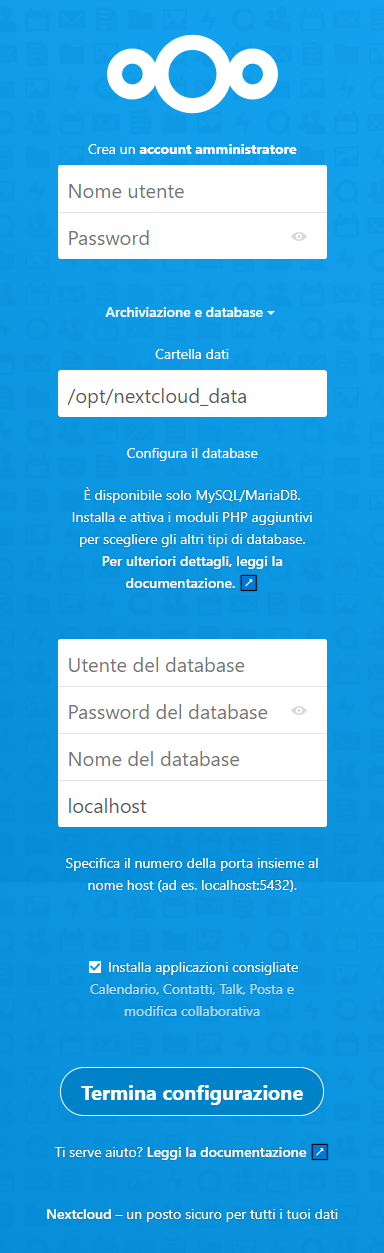
Task: Click external link icon beside Leggi la documentazione
Action: [x=320, y=1152]
